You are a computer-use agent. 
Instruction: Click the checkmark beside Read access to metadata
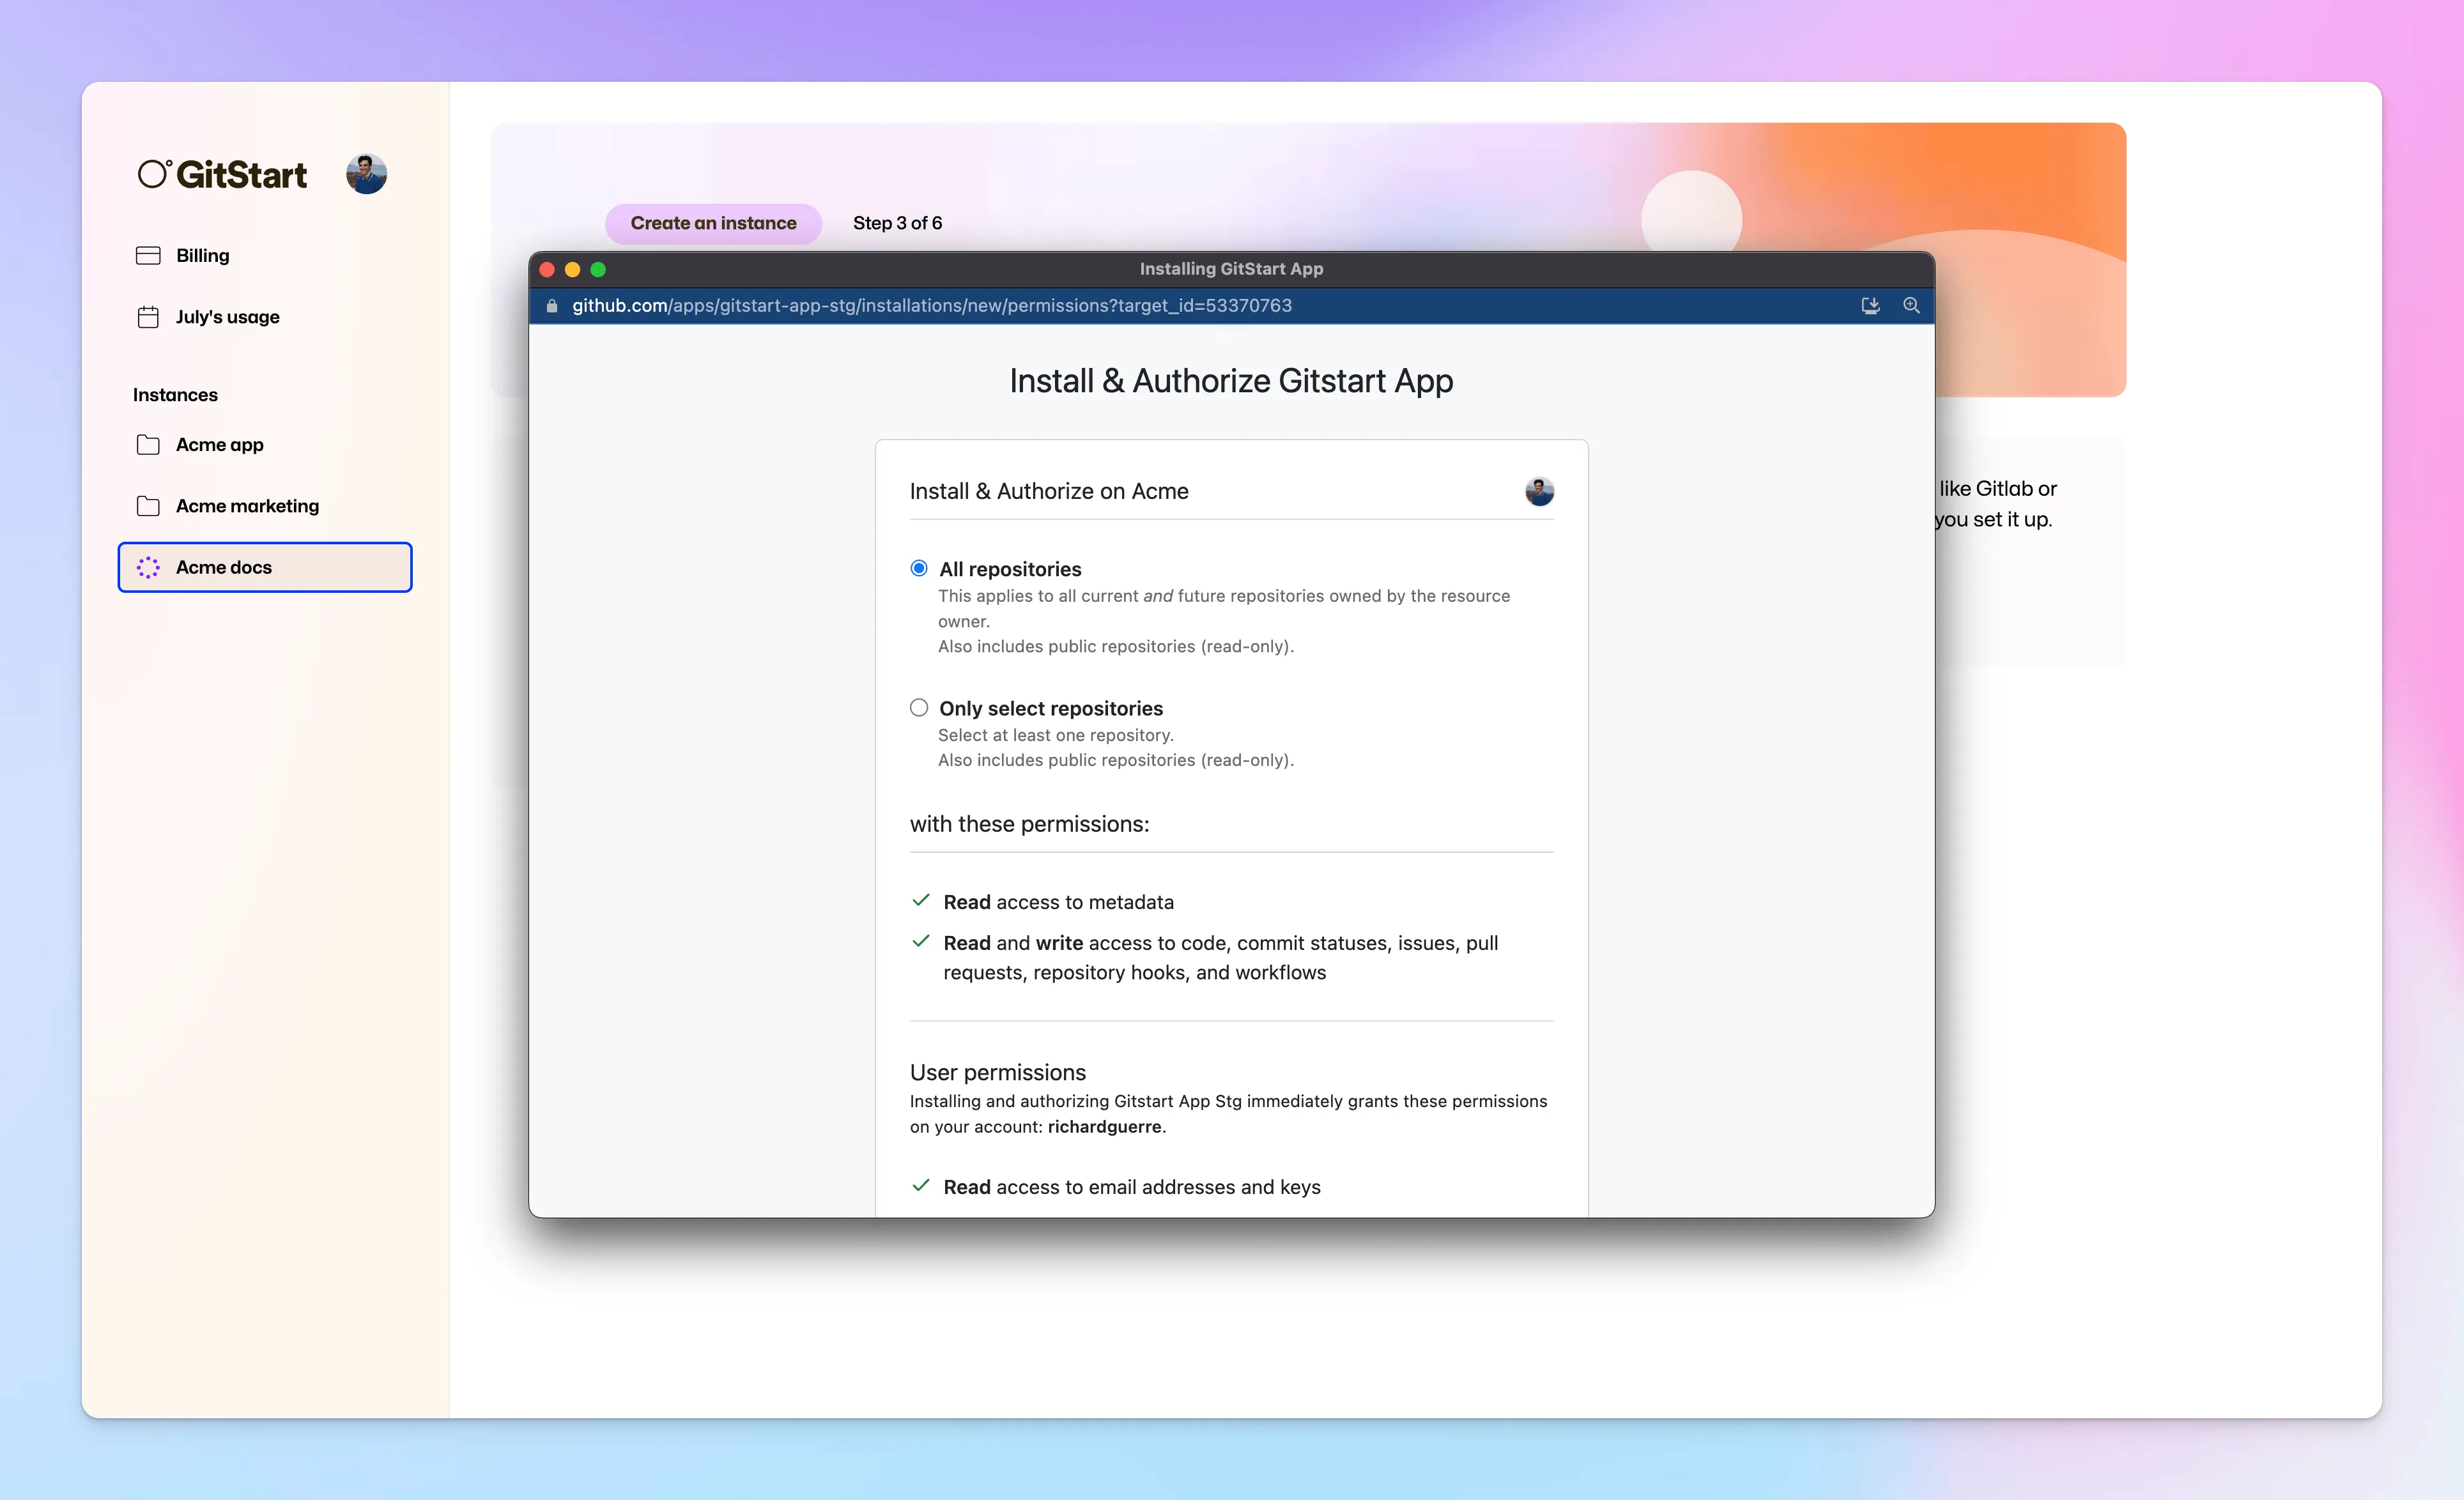[x=920, y=900]
